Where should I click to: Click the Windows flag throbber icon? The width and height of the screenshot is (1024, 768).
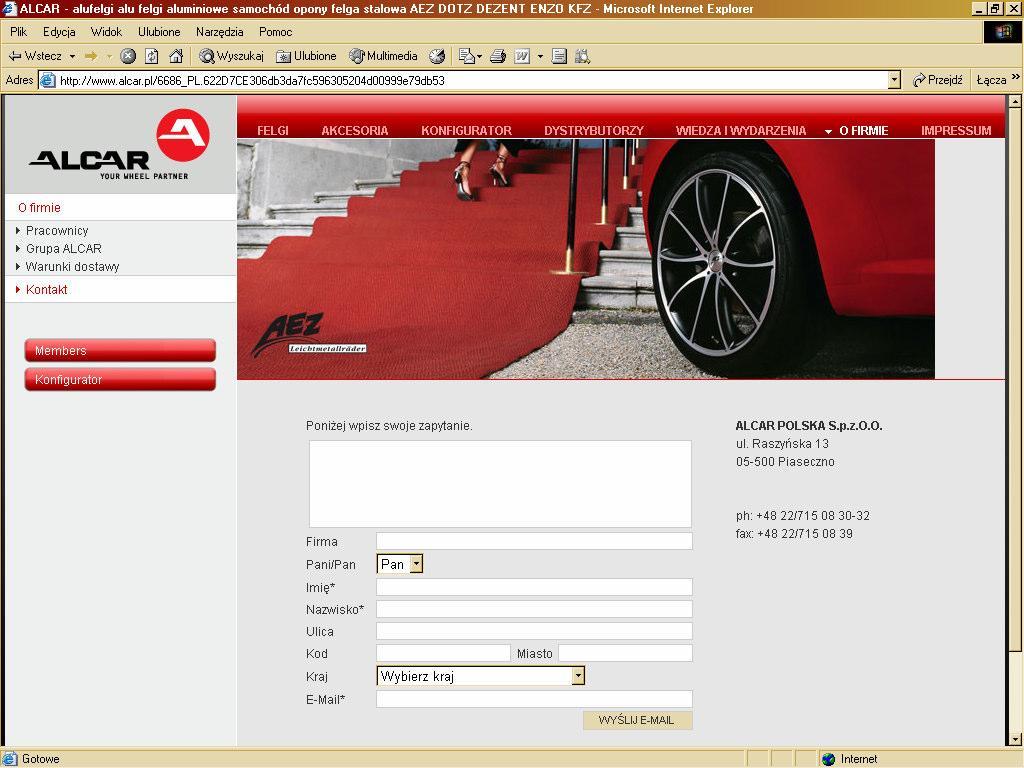[1002, 32]
